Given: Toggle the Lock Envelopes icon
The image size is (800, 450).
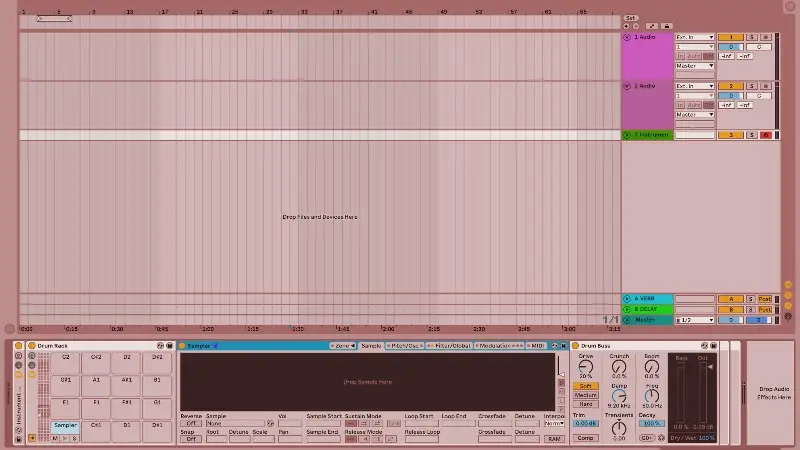Looking at the screenshot, I should click(x=666, y=26).
